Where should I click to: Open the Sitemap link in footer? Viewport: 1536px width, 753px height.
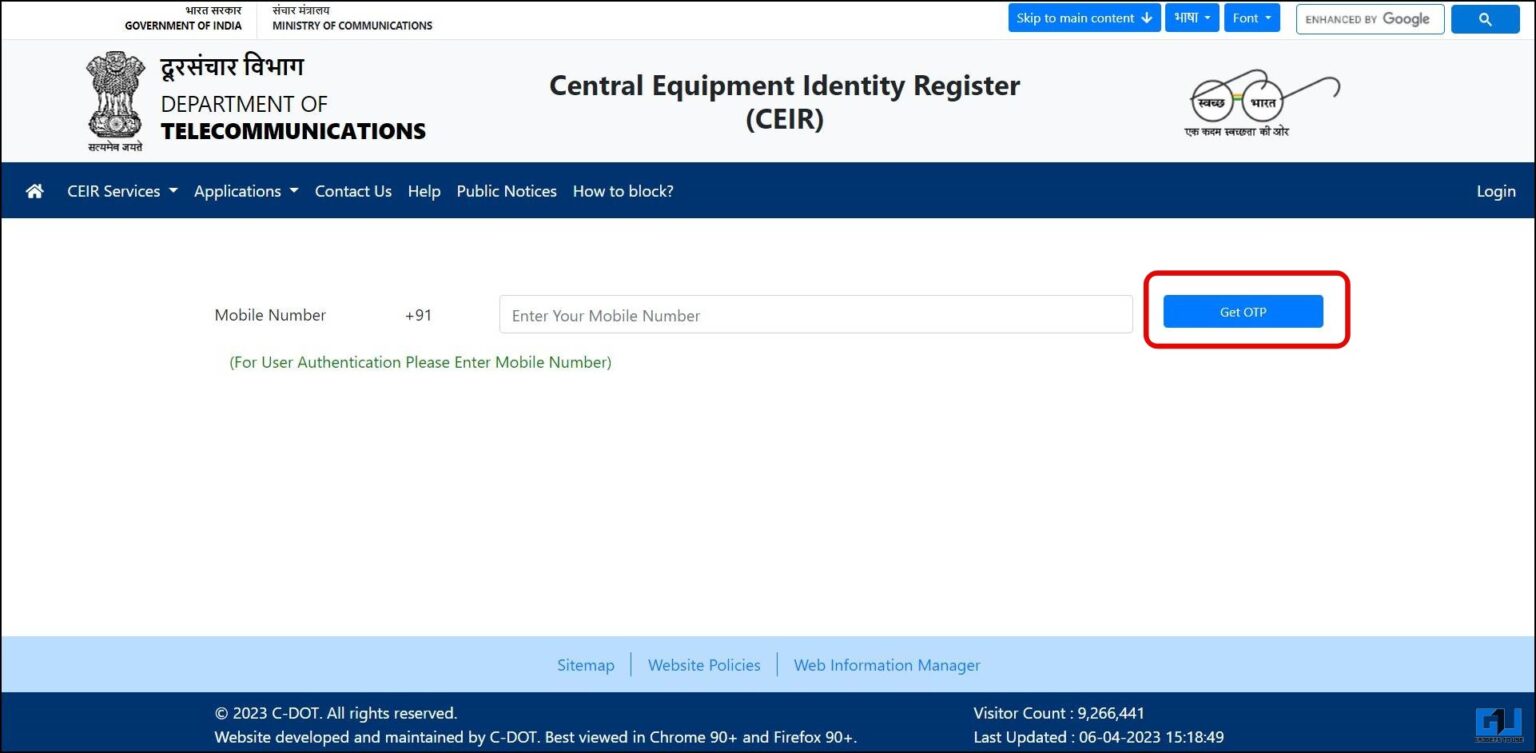pyautogui.click(x=585, y=664)
